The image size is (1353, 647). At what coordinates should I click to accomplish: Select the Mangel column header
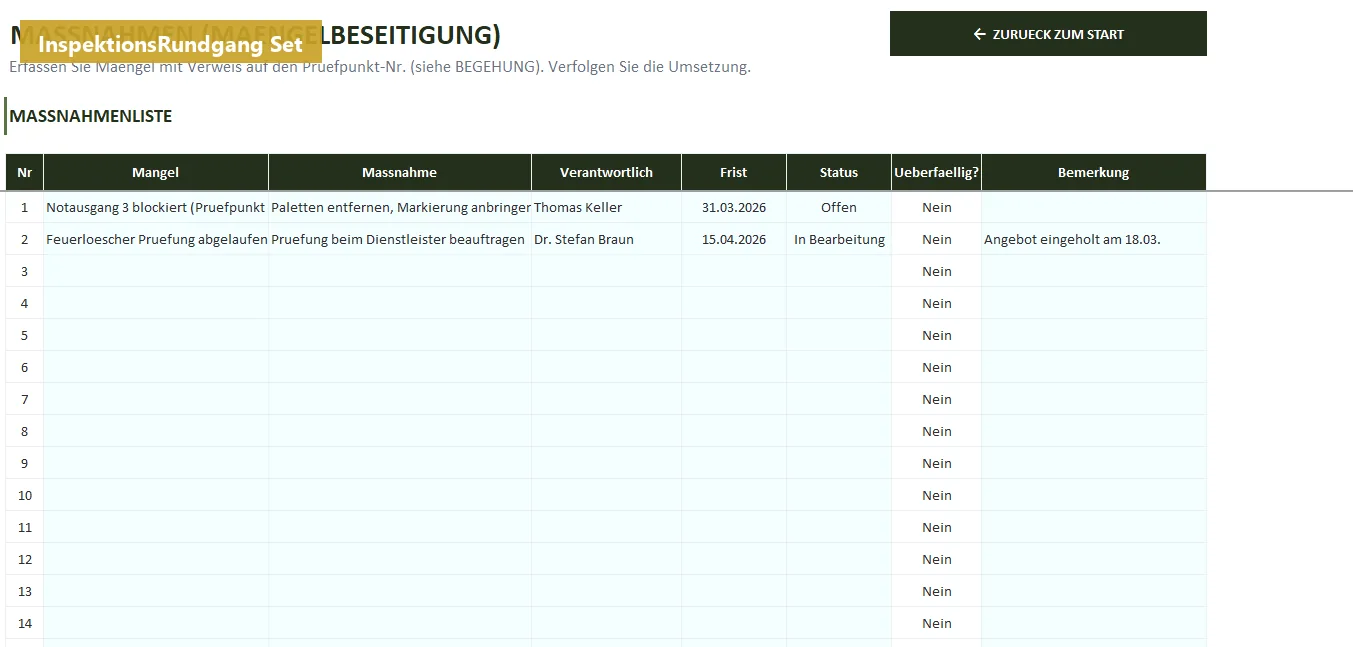click(156, 172)
